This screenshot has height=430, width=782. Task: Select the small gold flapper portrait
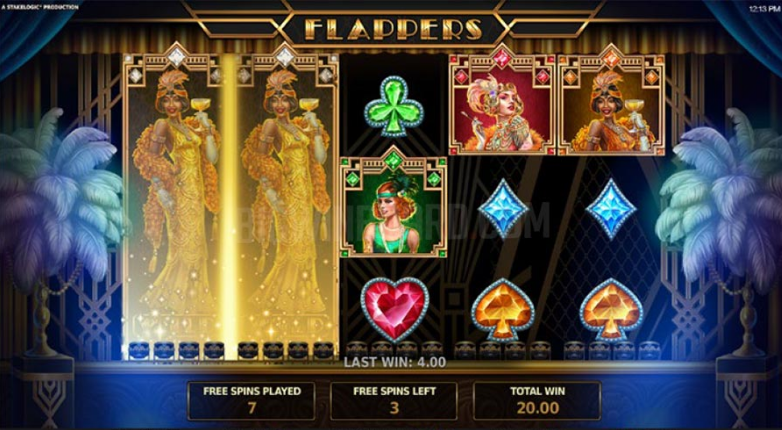coord(611,100)
